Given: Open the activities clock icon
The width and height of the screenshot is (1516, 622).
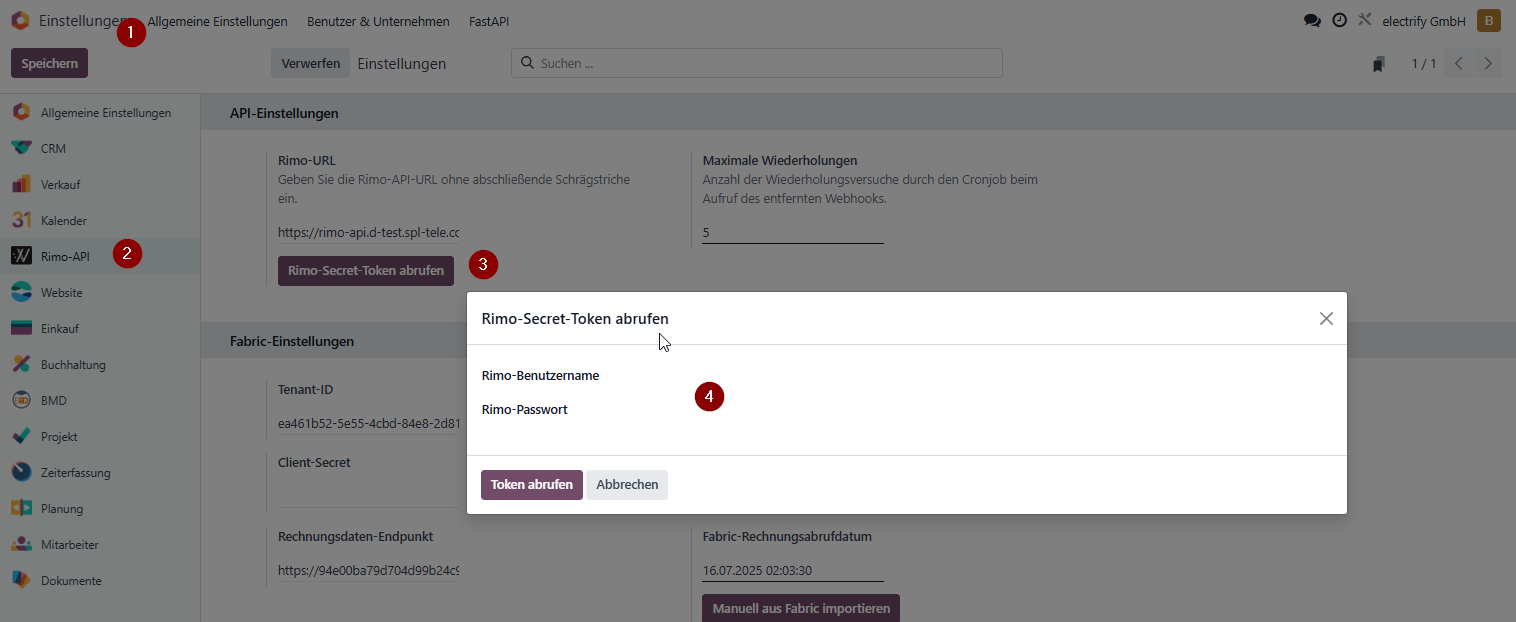Looking at the screenshot, I should 1339,21.
